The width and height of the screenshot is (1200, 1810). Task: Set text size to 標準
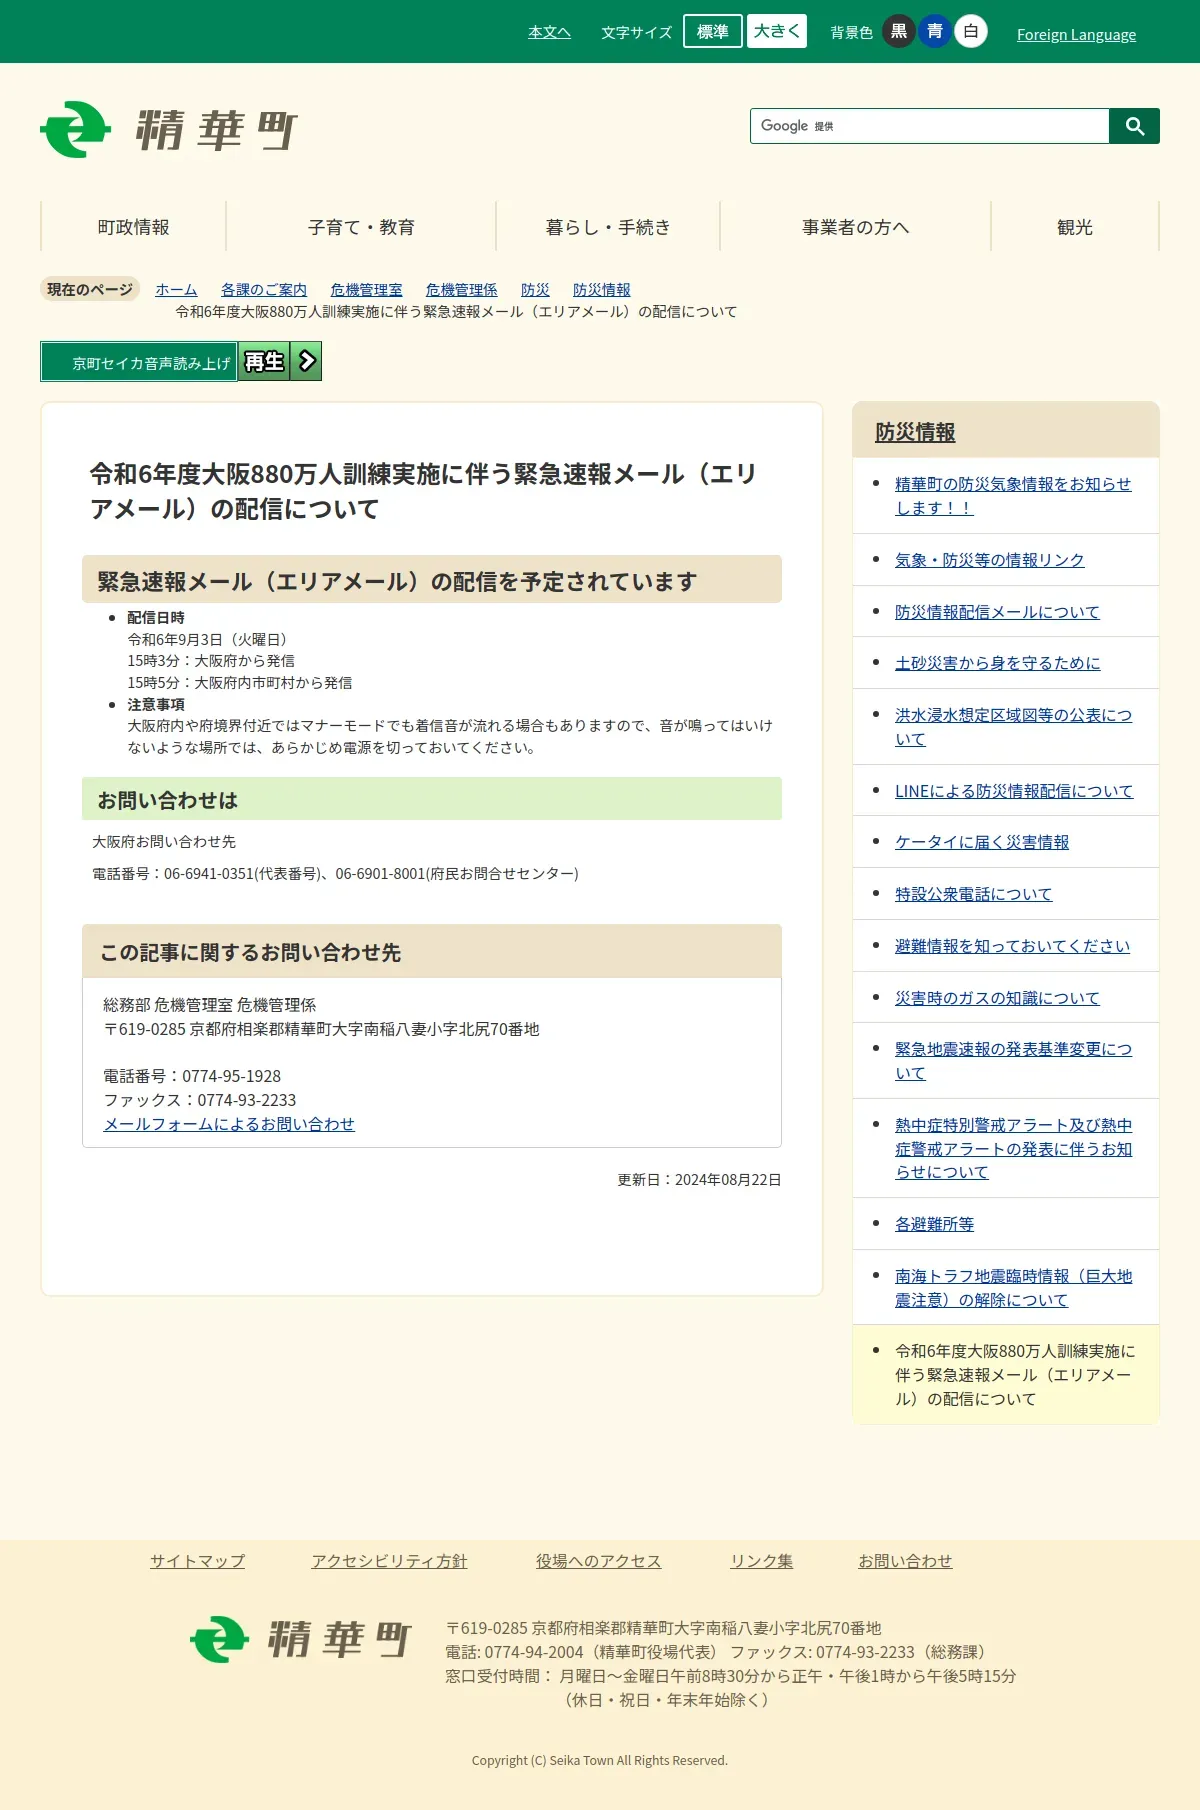[x=713, y=31]
